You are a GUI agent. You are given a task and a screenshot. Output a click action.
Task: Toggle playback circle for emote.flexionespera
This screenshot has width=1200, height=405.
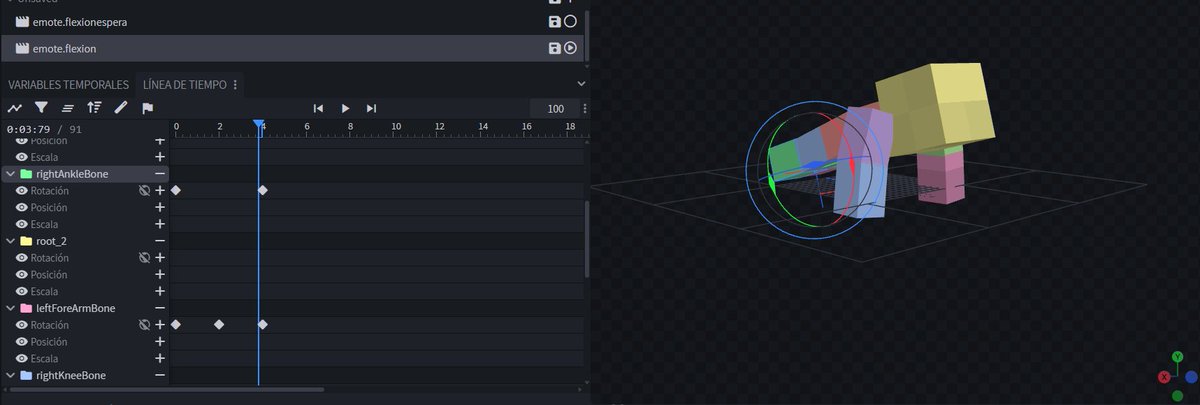point(570,21)
